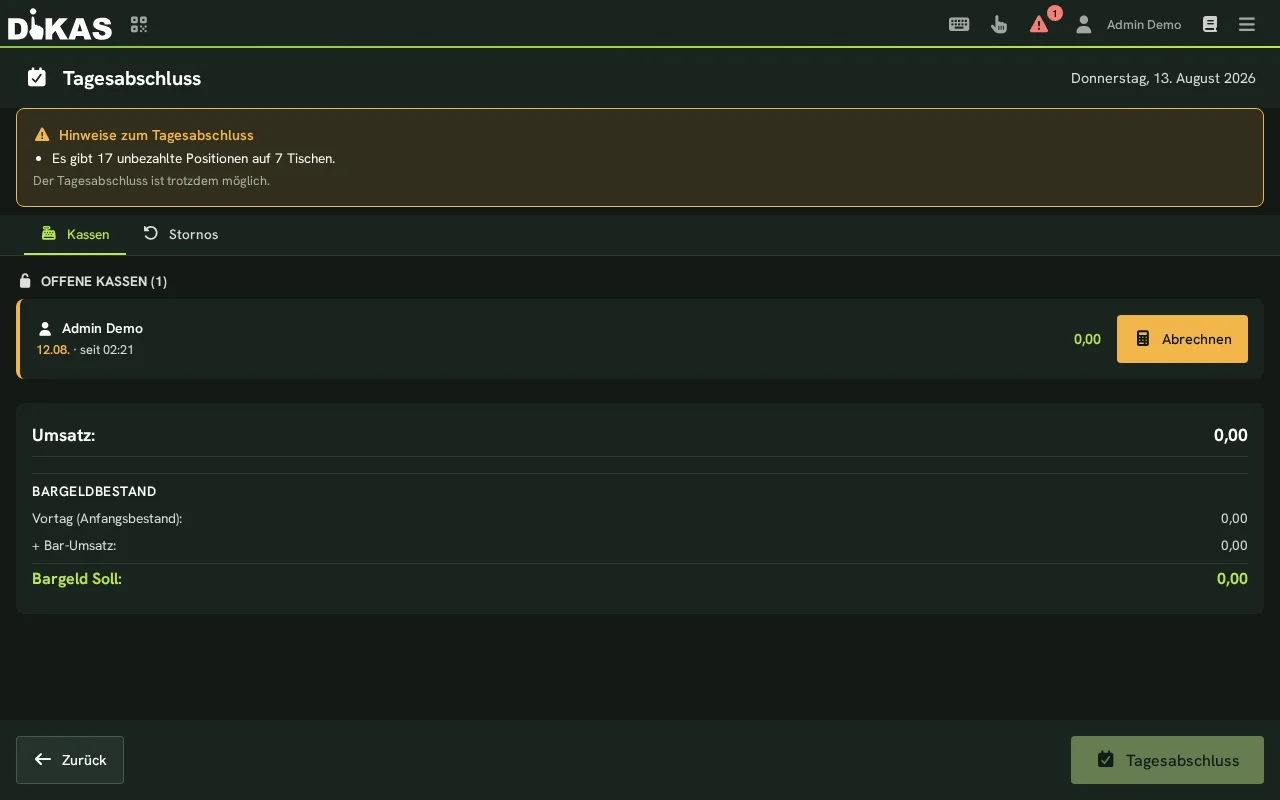Go back with the Zurück button
1280x800 pixels.
[x=70, y=760]
